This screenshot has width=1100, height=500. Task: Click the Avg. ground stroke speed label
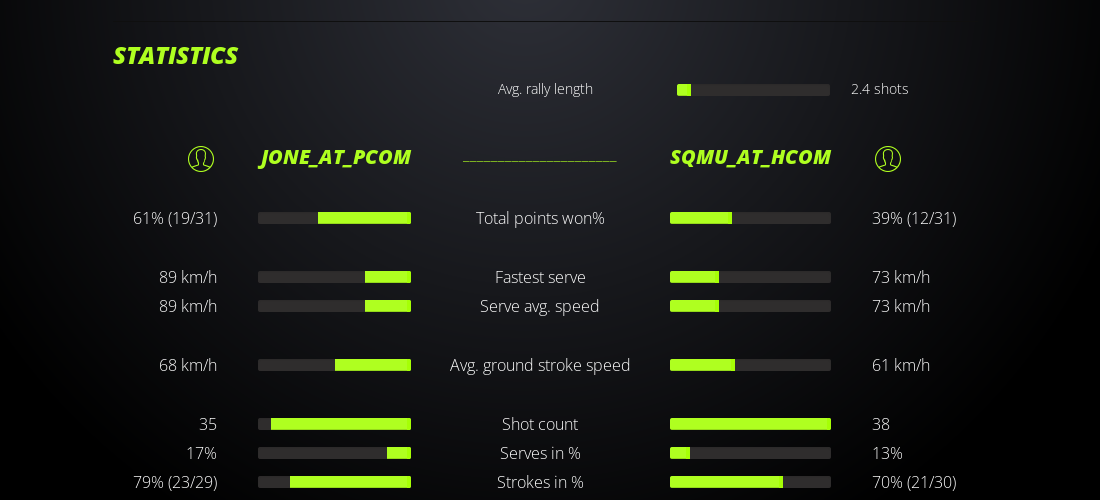[x=540, y=365]
